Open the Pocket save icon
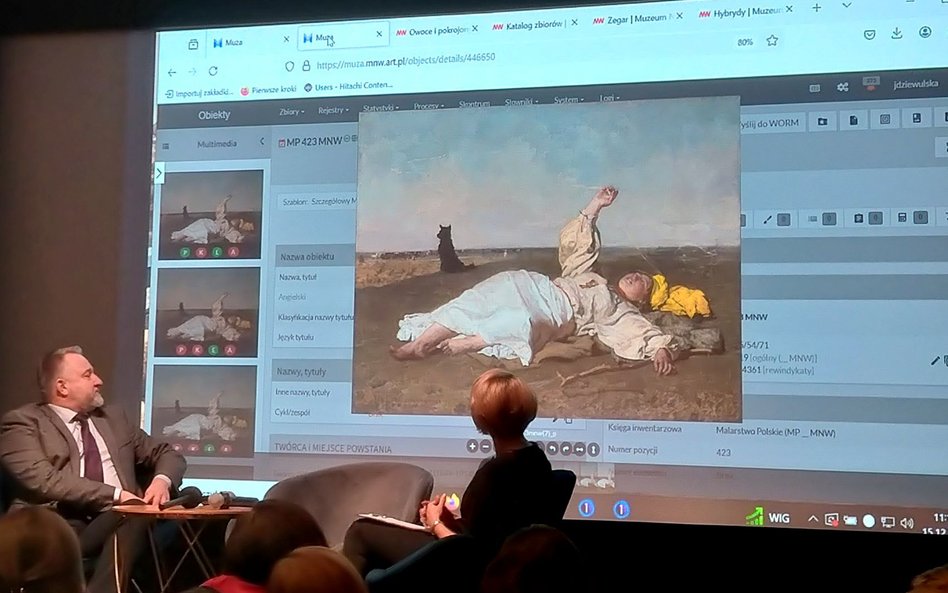This screenshot has height=593, width=948. [x=869, y=34]
